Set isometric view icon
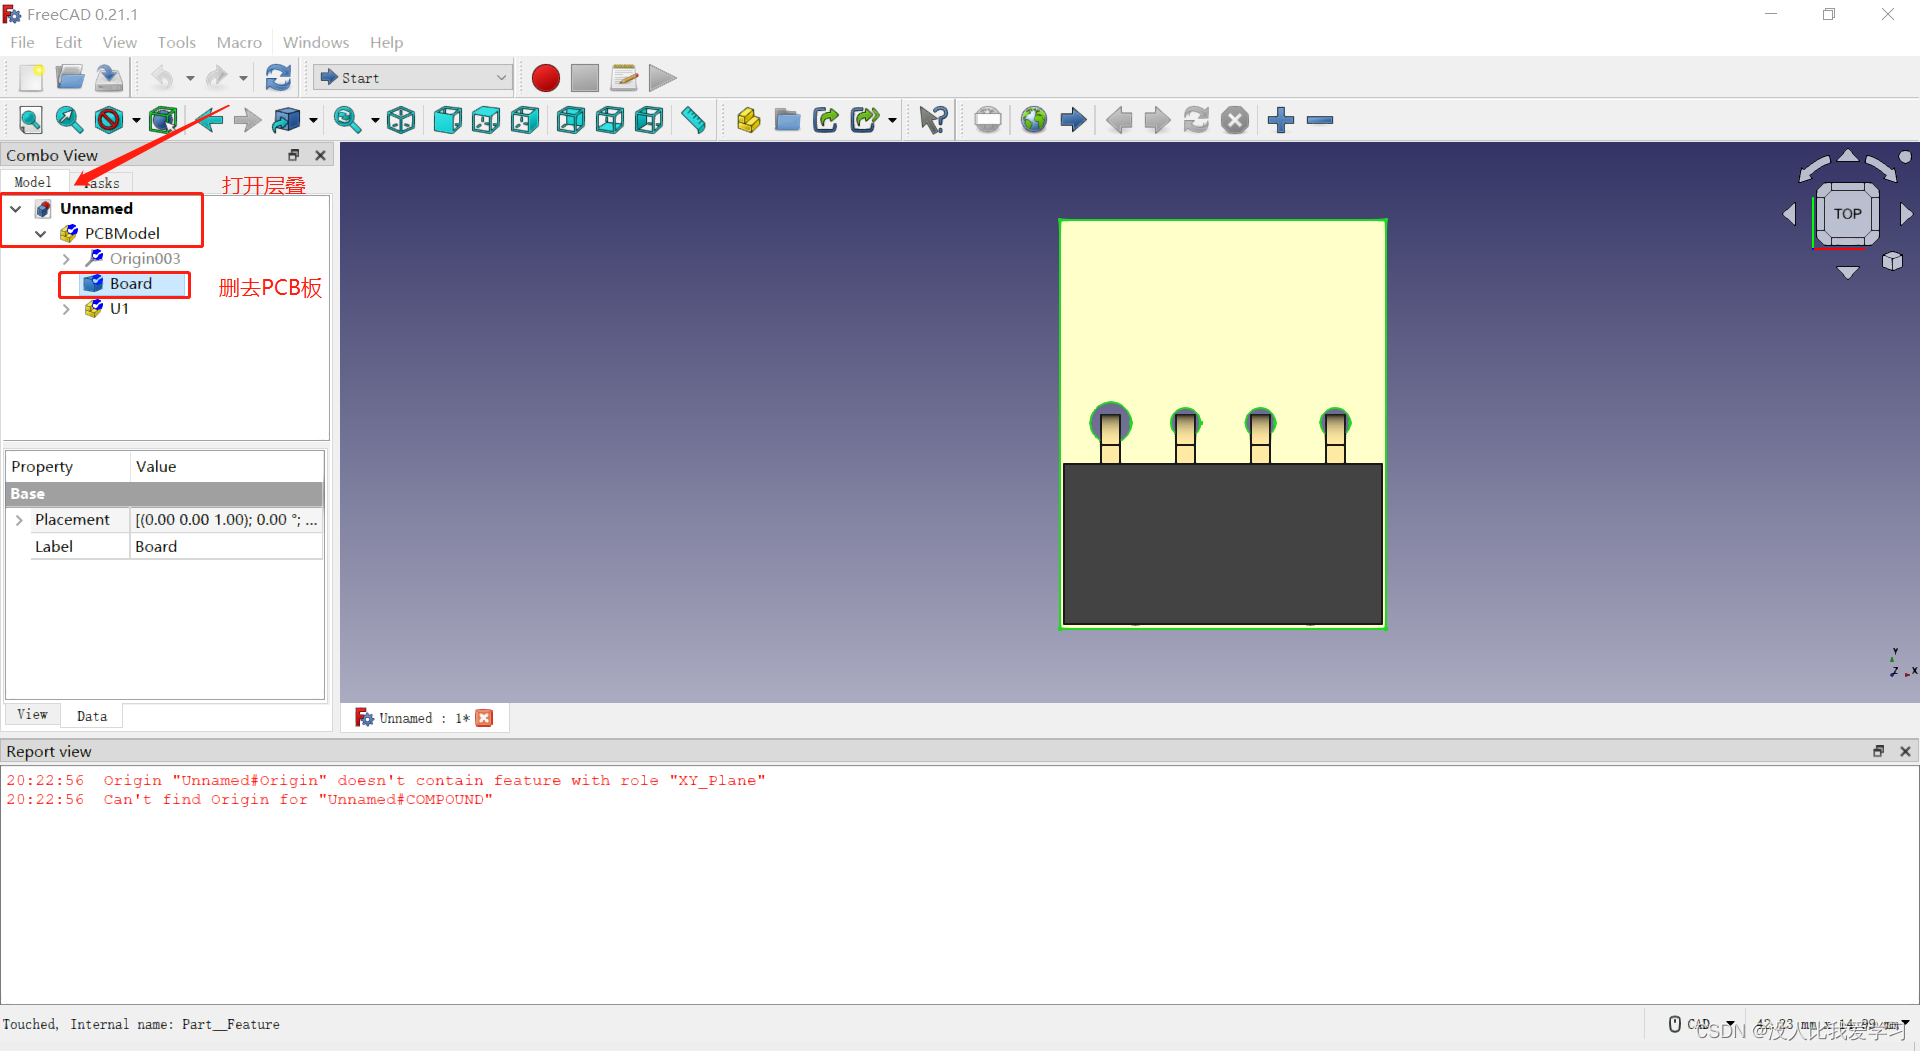This screenshot has width=1920, height=1051. (x=401, y=120)
